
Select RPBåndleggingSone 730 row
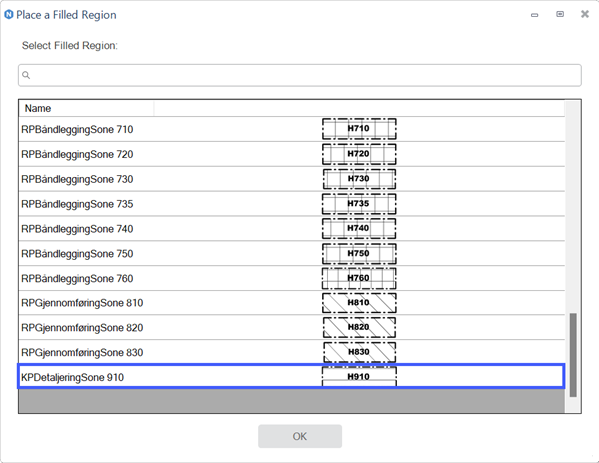click(x=291, y=179)
